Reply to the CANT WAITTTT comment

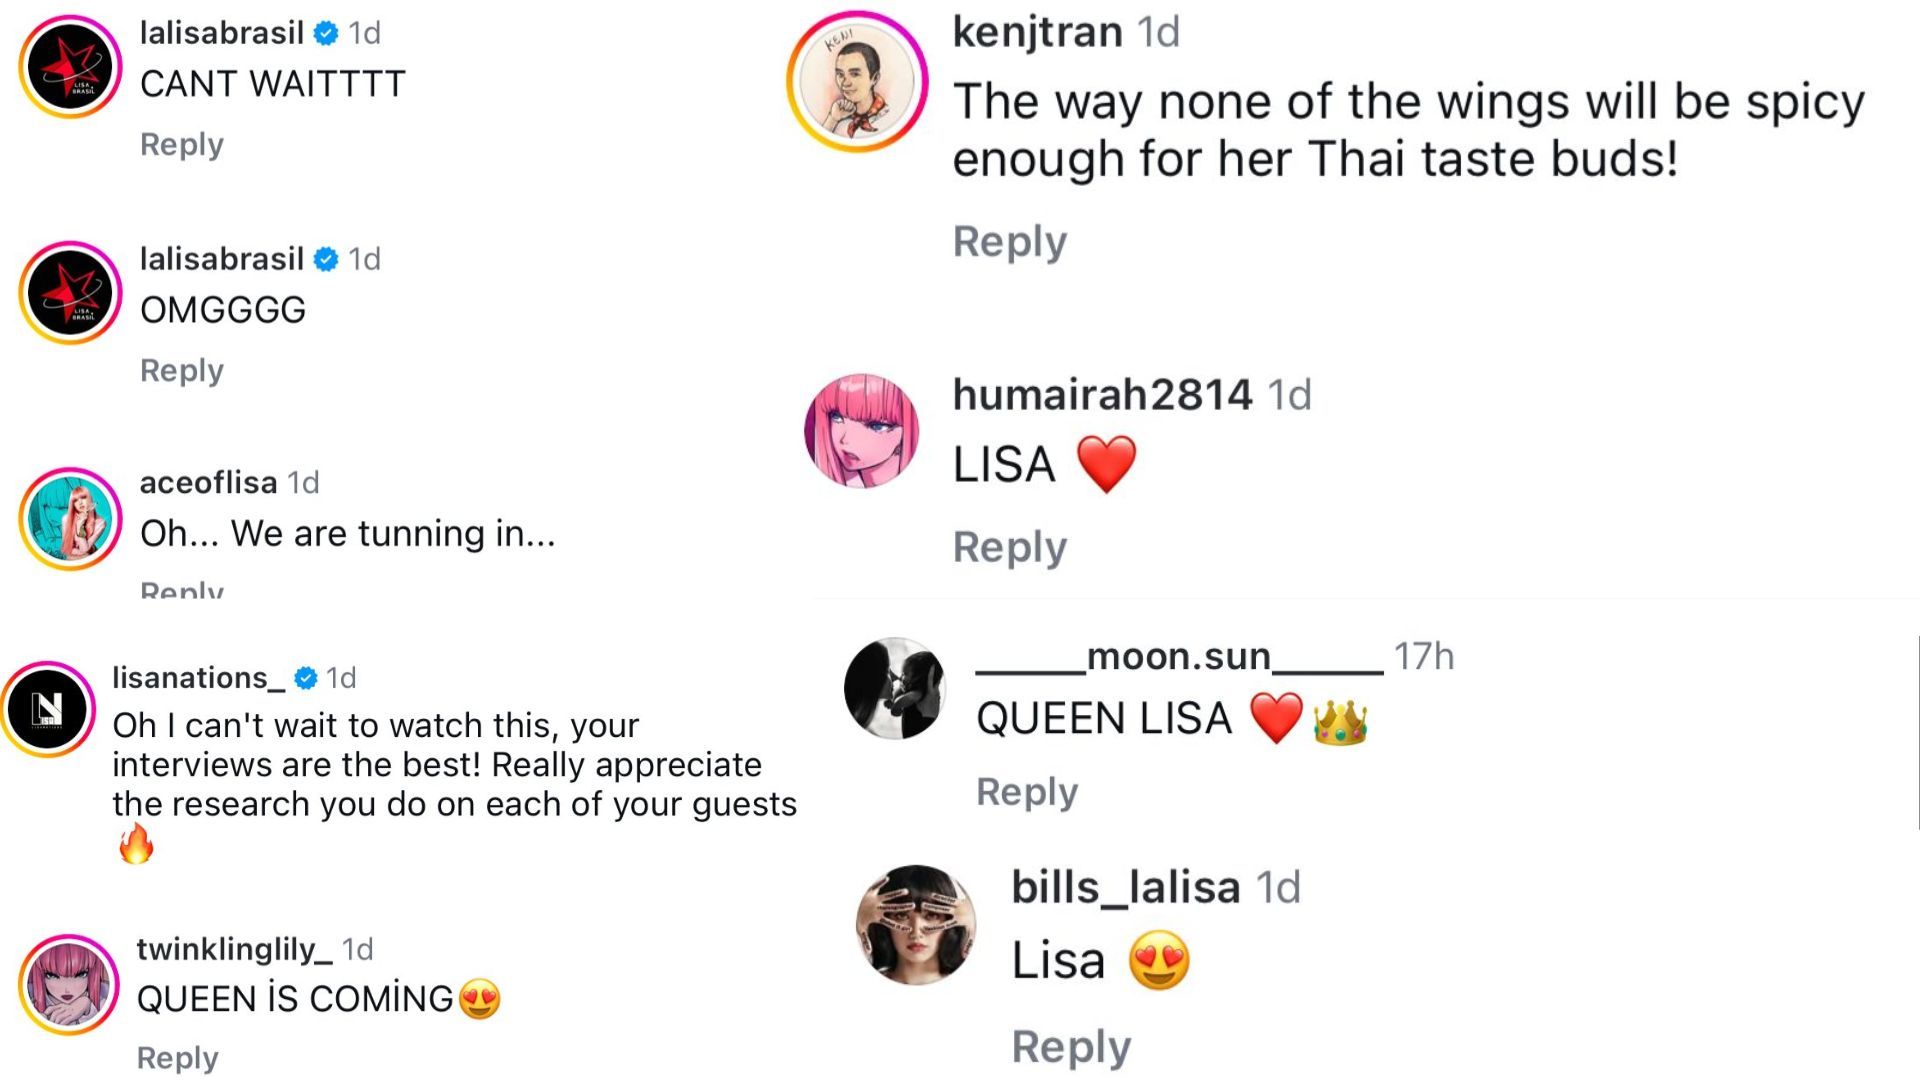pos(181,144)
